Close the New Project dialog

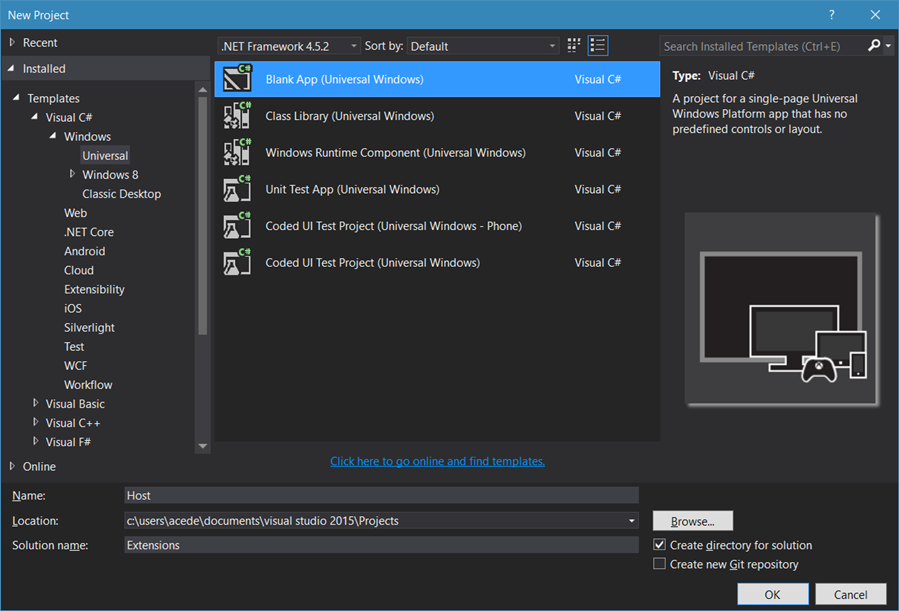click(x=875, y=15)
